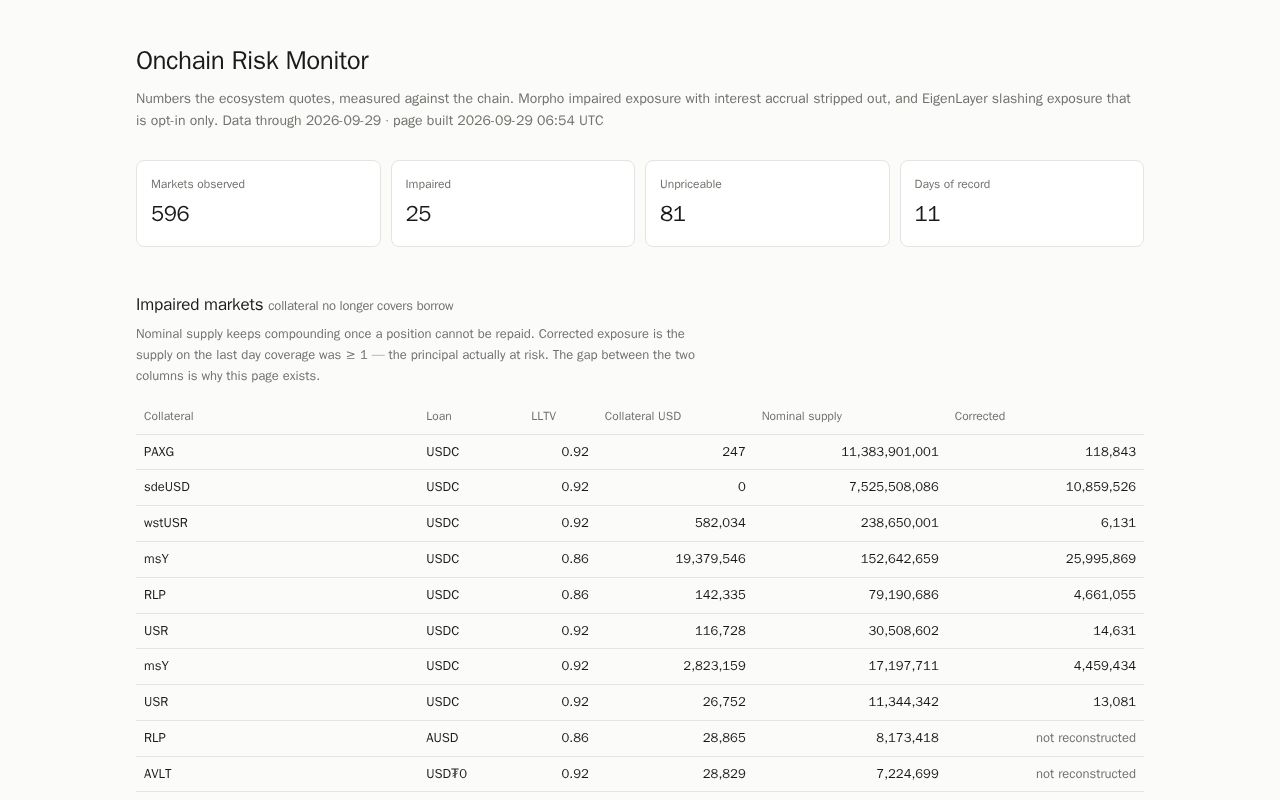The width and height of the screenshot is (1280, 800).
Task: Click collateral USD value 116,728
Action: tap(720, 631)
